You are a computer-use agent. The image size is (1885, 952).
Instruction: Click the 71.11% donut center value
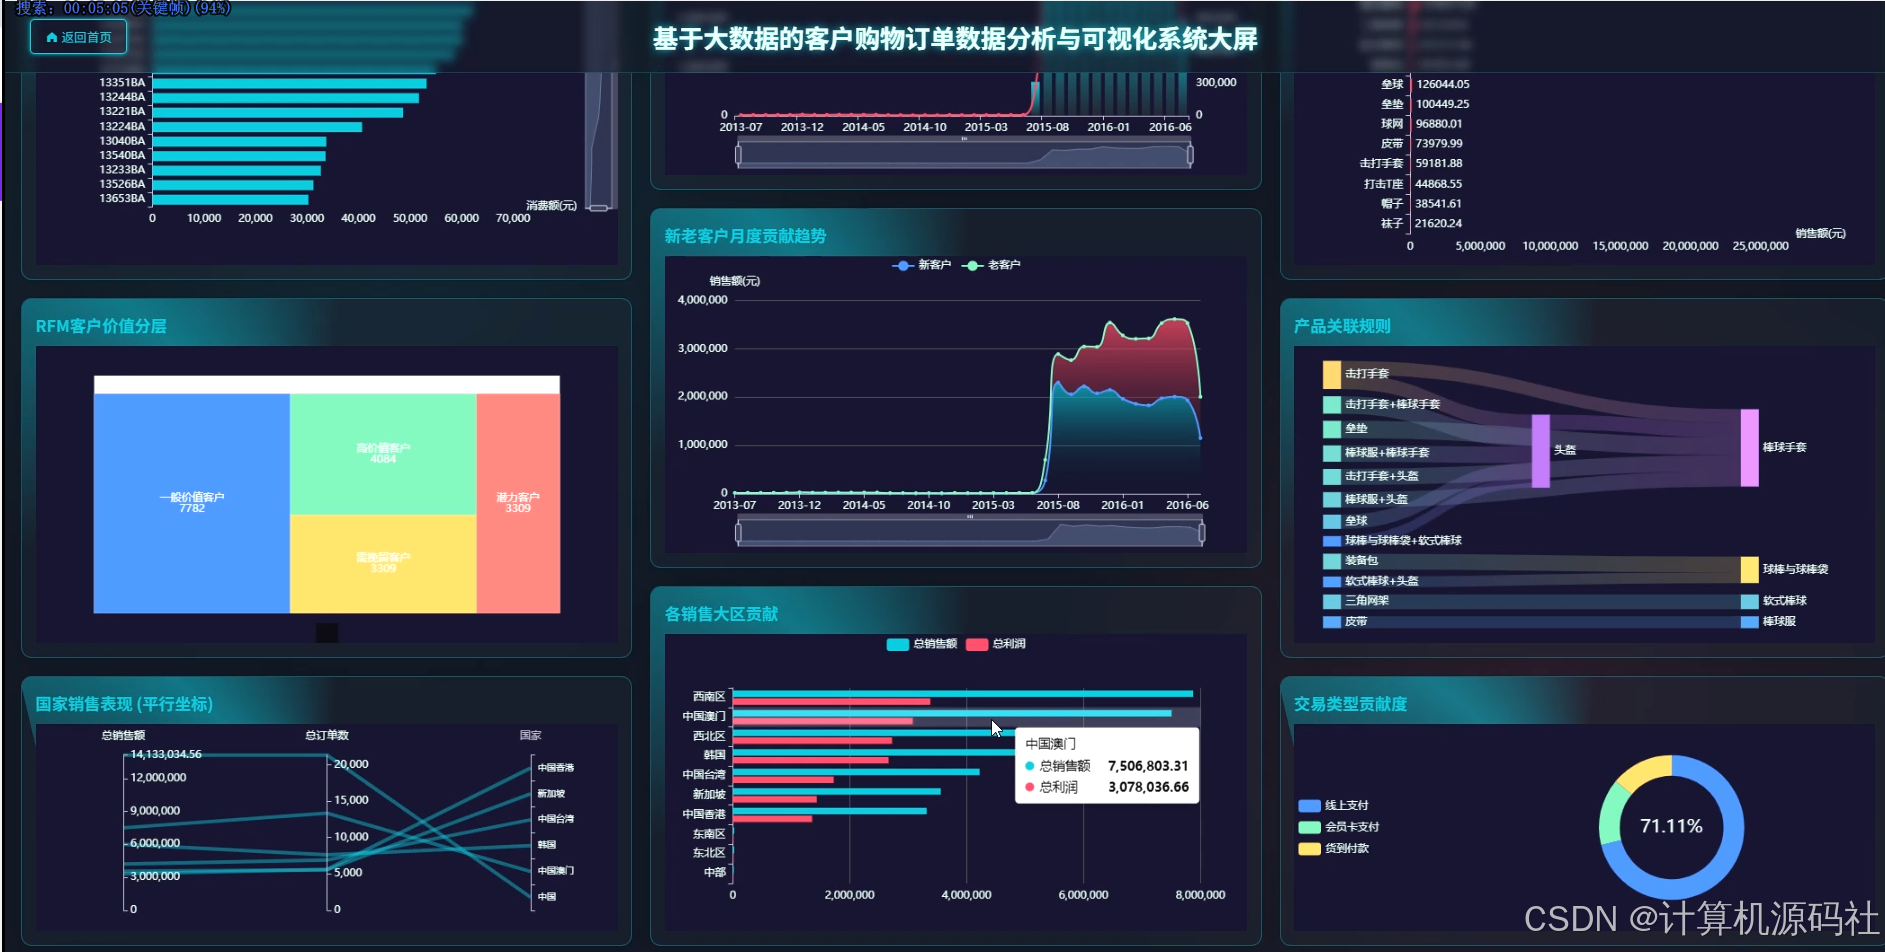tap(1671, 826)
